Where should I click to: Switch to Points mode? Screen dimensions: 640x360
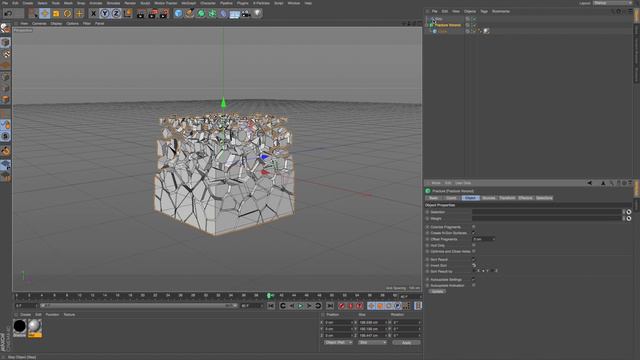tap(5, 77)
